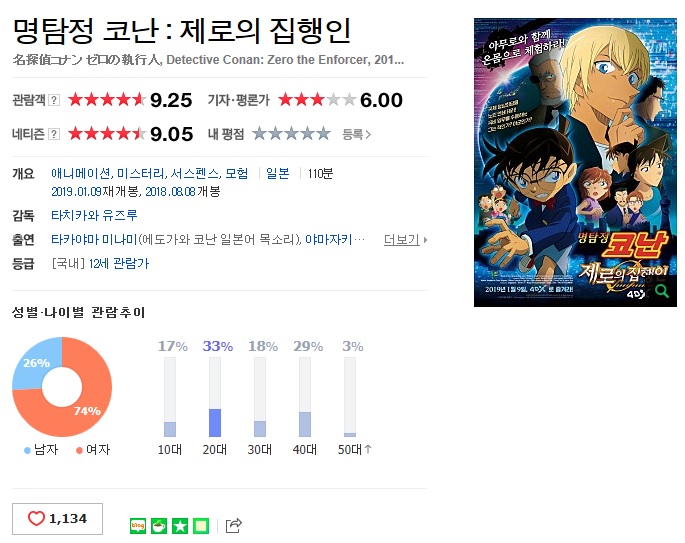This screenshot has width=685, height=543.
Task: Click the magnifier icon on the poster
Action: (x=662, y=291)
